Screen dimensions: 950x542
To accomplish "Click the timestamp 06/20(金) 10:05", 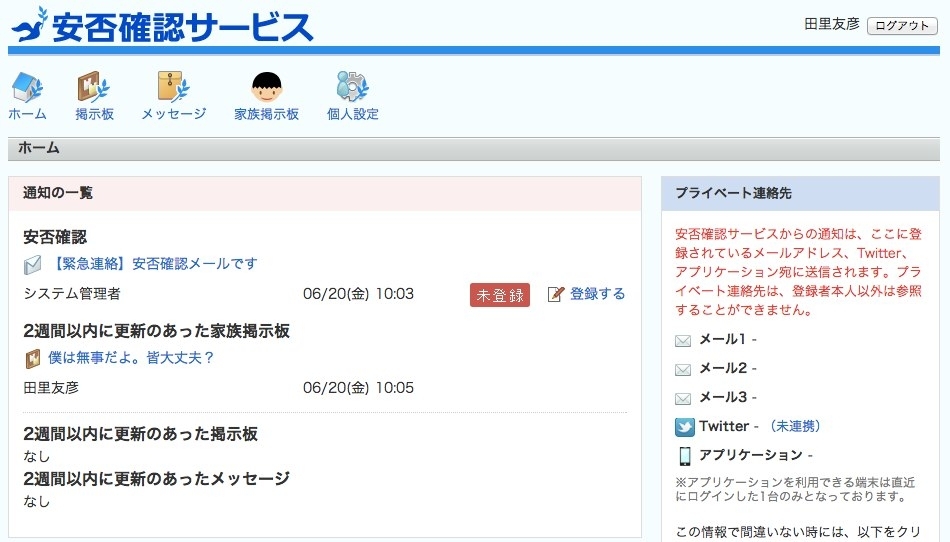I will [x=358, y=388].
